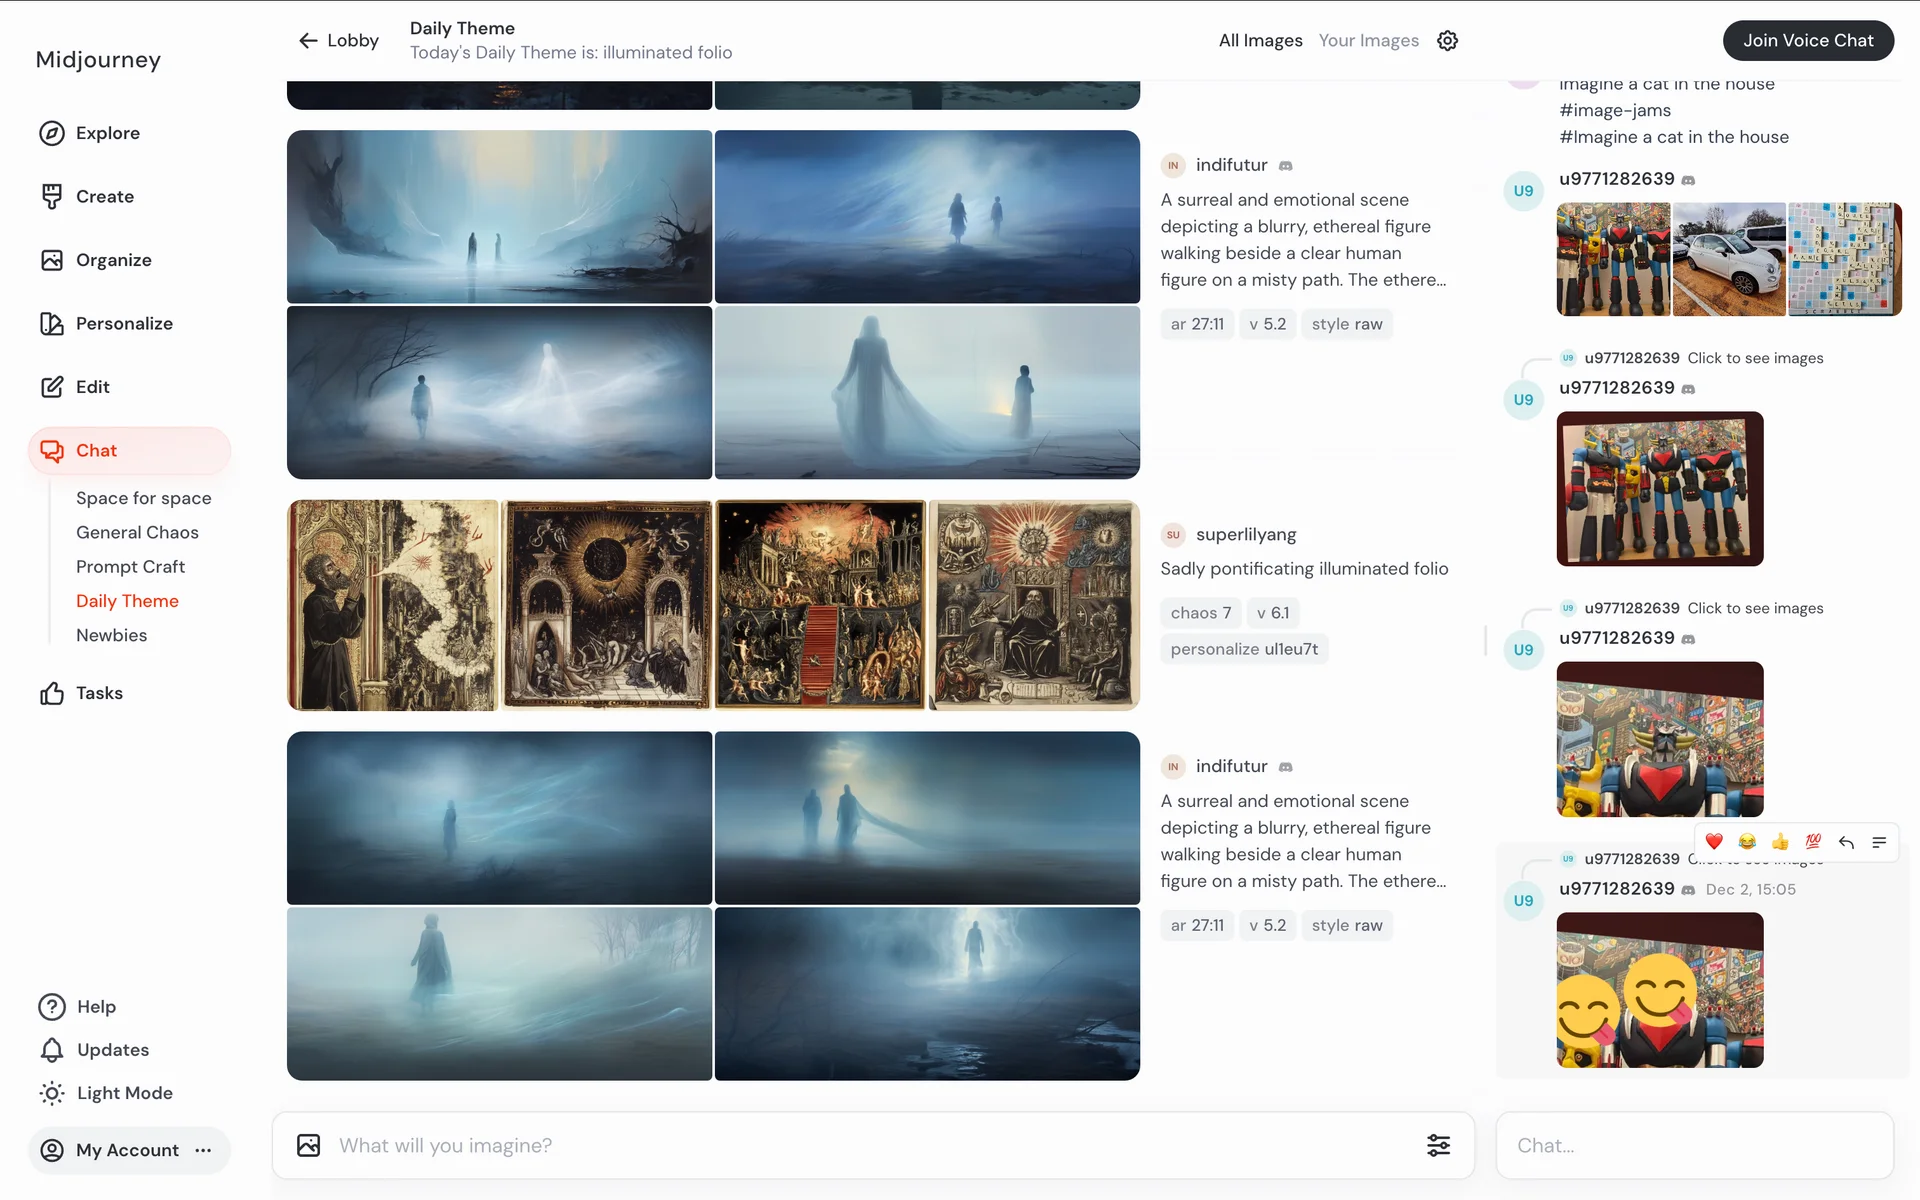
Task: Switch the filter to All Images
Action: click(x=1260, y=41)
